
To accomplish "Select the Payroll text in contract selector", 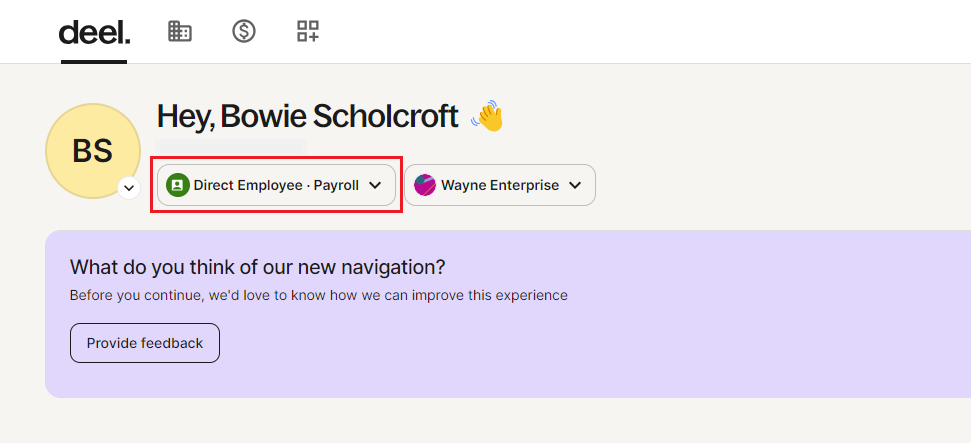I will (x=336, y=185).
